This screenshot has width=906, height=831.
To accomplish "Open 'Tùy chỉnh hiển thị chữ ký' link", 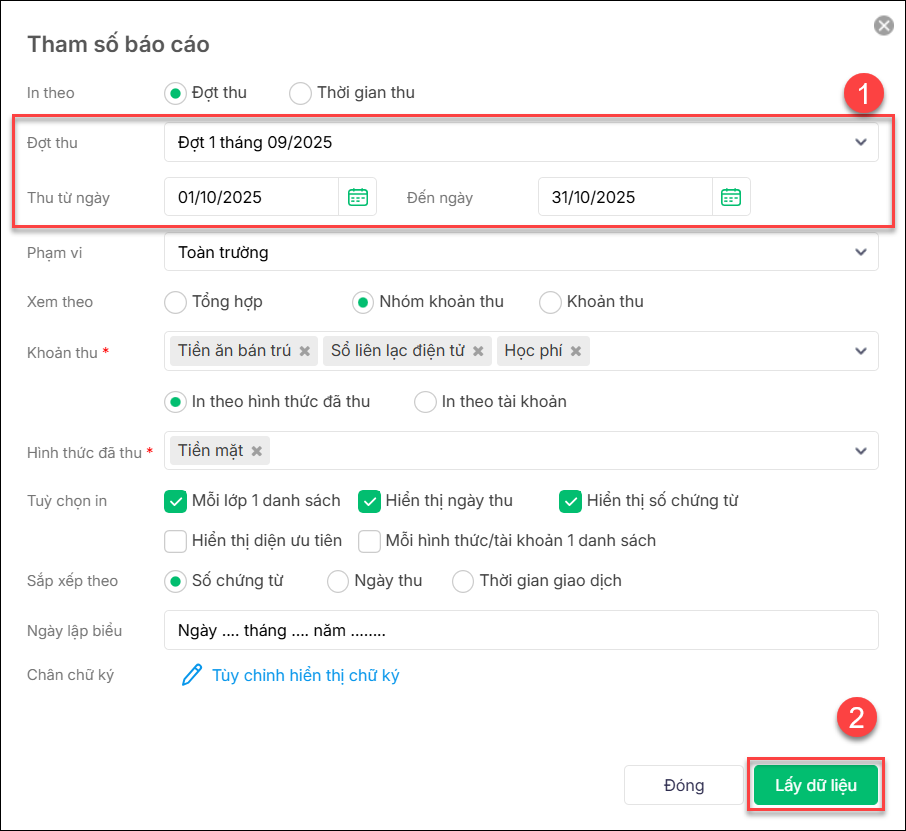I will [305, 675].
